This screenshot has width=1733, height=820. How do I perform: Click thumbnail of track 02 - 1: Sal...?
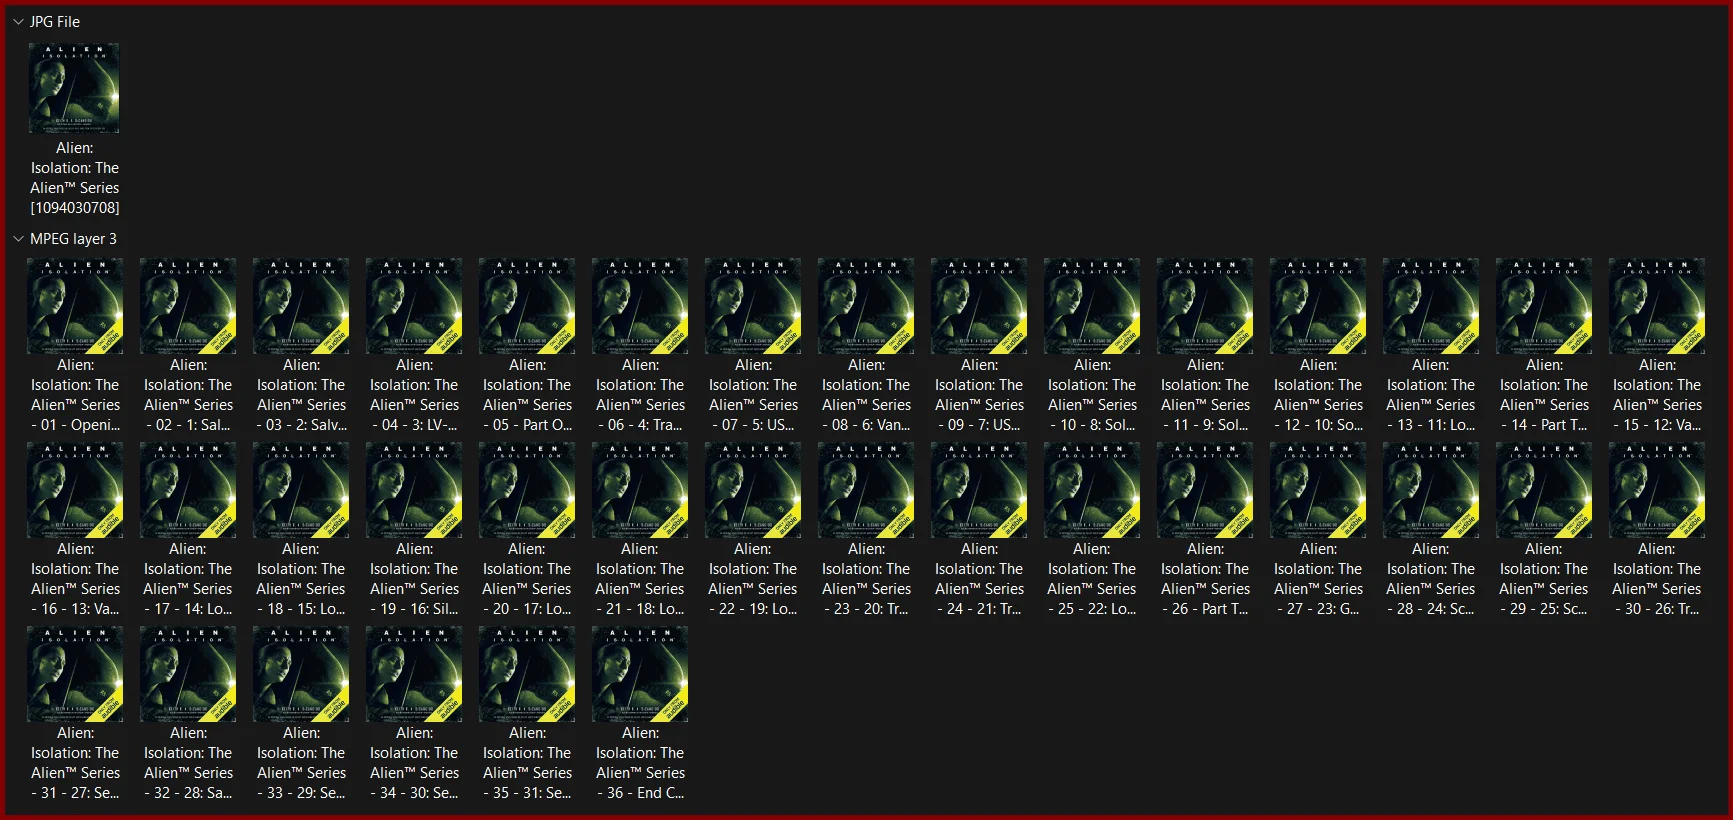(188, 305)
